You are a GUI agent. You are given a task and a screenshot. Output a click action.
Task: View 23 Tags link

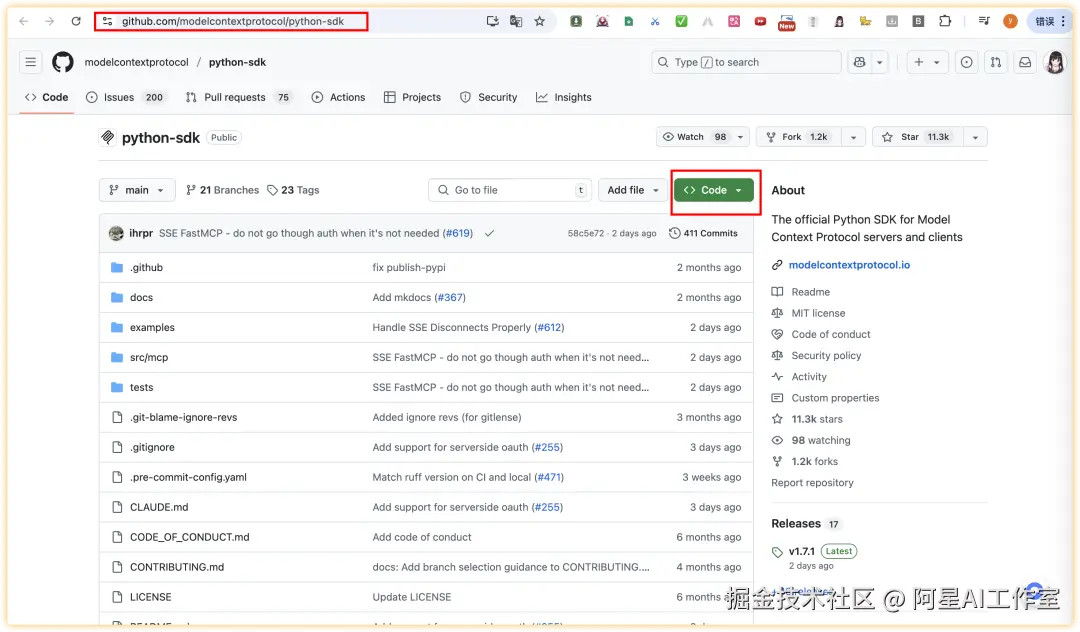(x=293, y=190)
